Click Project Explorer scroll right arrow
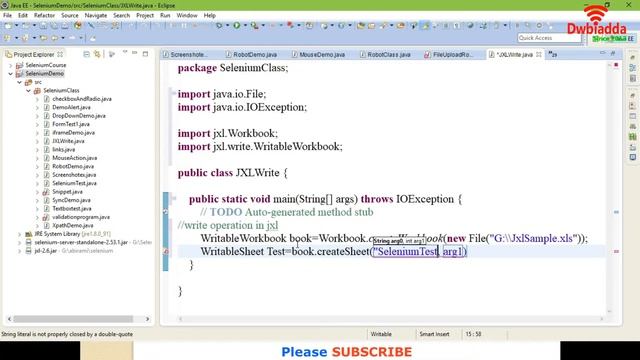Image resolution: width=640 pixels, height=360 pixels. [x=147, y=319]
